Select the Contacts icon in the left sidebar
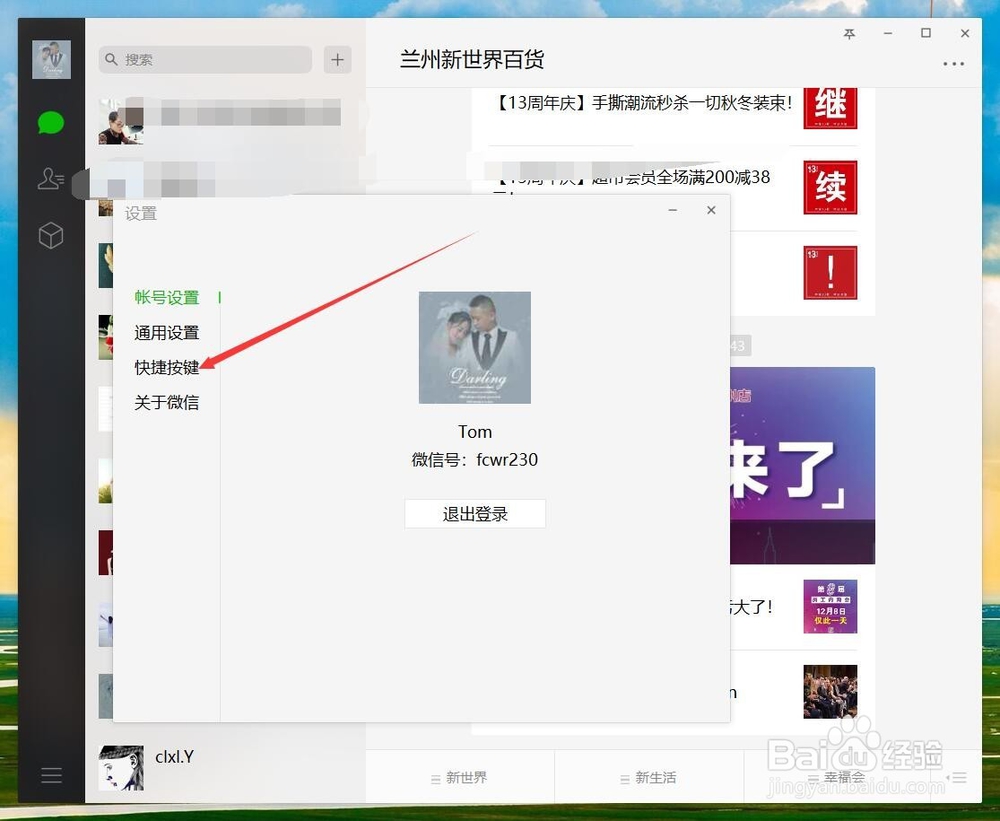The height and width of the screenshot is (821, 1000). [50, 178]
